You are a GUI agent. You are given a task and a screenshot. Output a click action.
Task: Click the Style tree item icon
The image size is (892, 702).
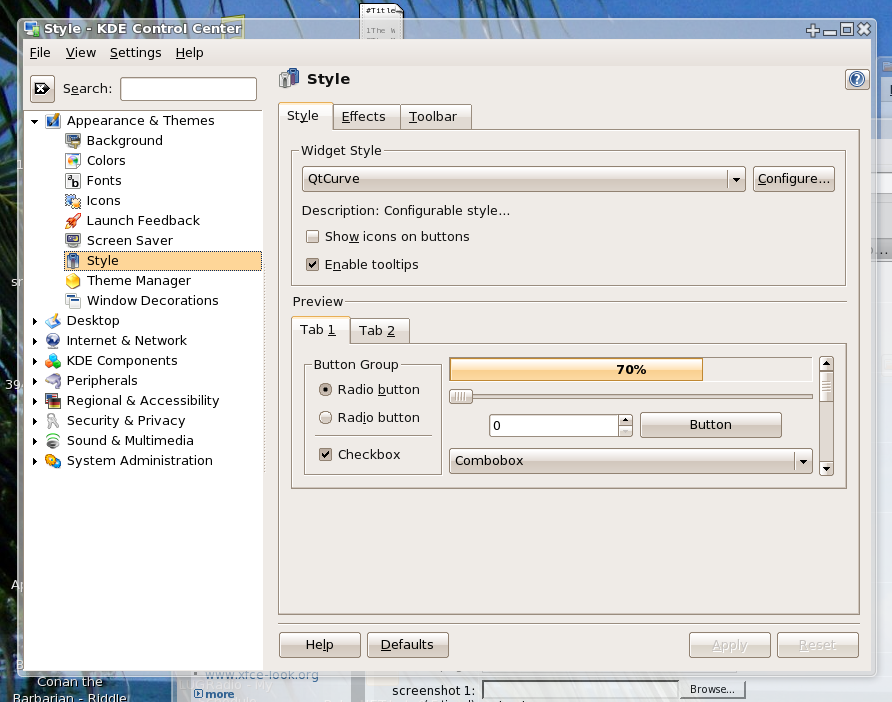pyautogui.click(x=73, y=261)
